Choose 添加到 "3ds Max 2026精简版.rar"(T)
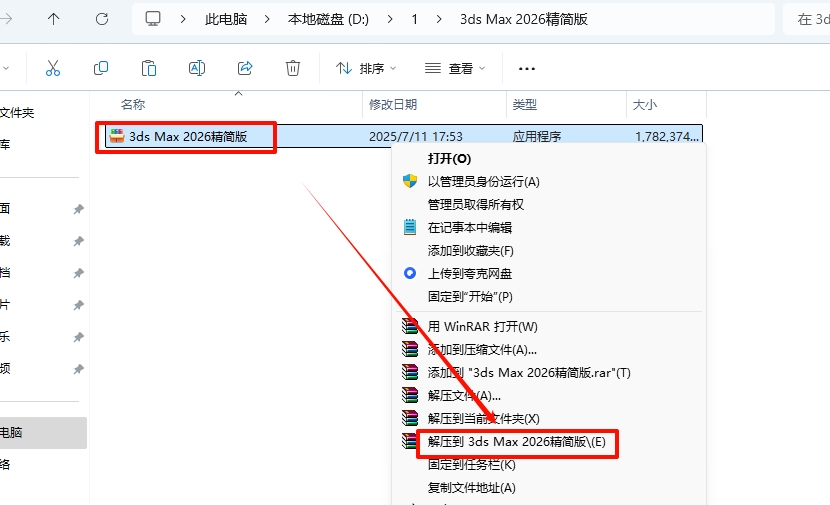Screen dimensions: 830x505 (529, 373)
